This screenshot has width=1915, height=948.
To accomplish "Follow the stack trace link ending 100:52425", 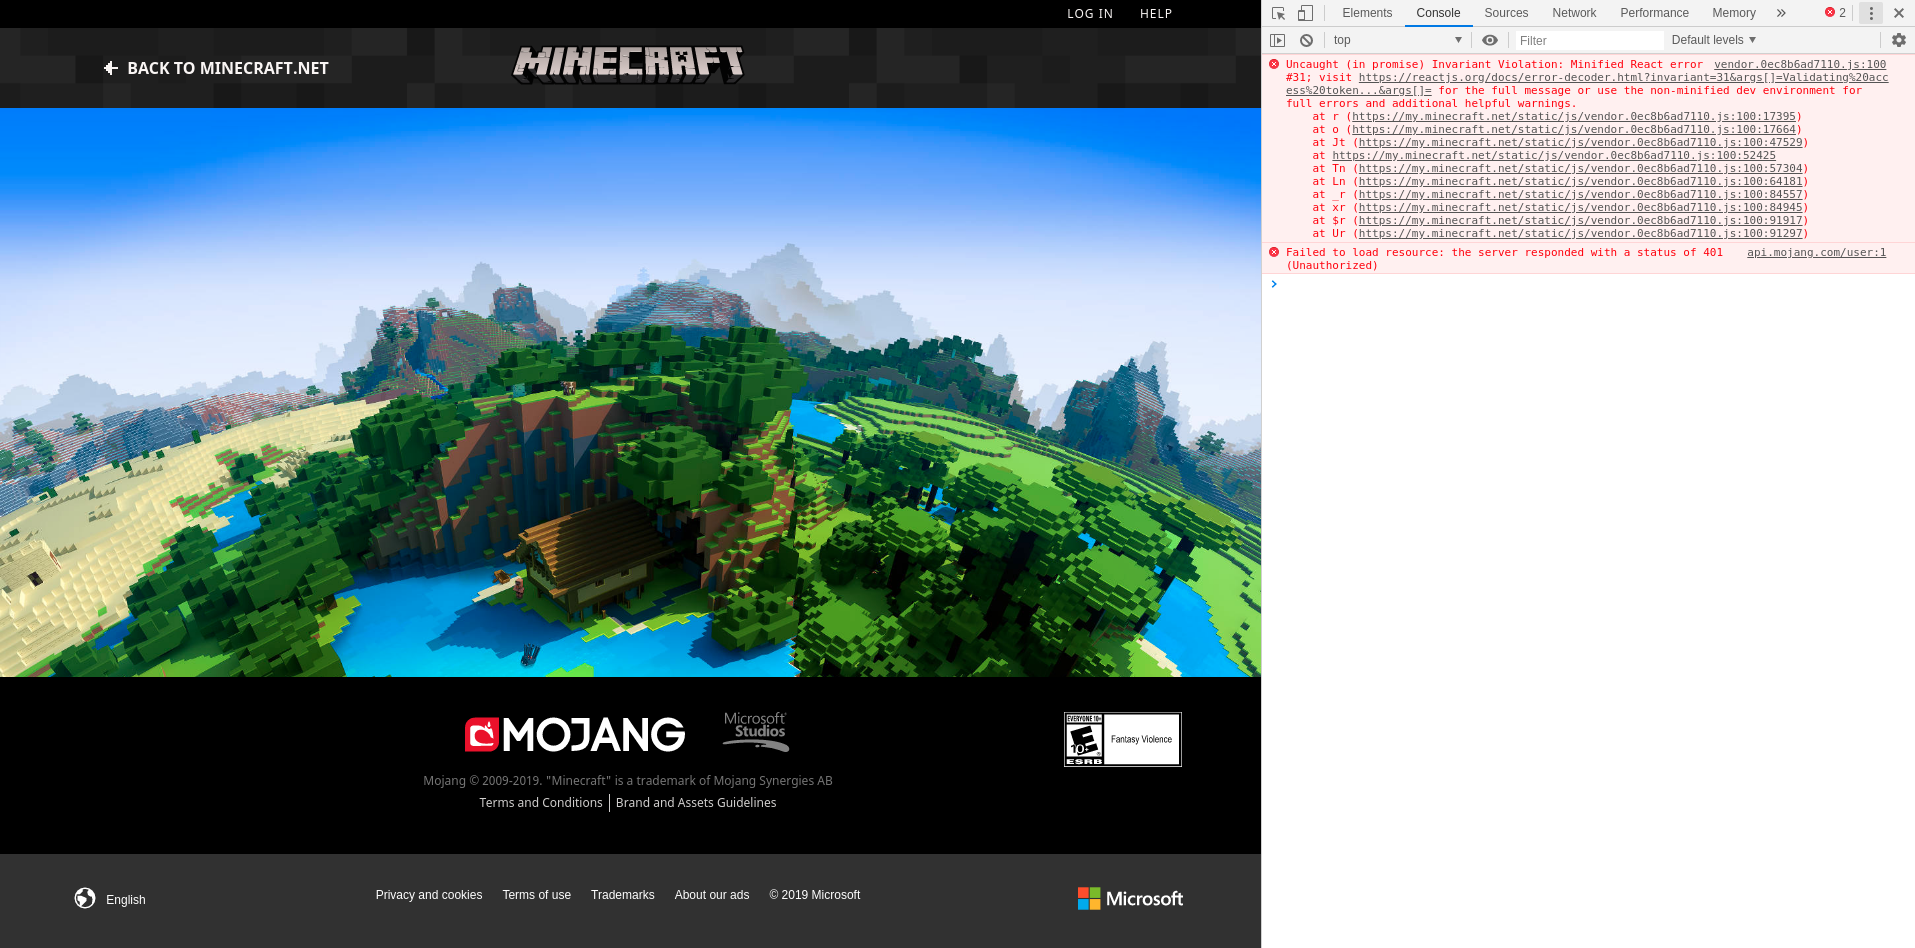I will coord(1554,156).
